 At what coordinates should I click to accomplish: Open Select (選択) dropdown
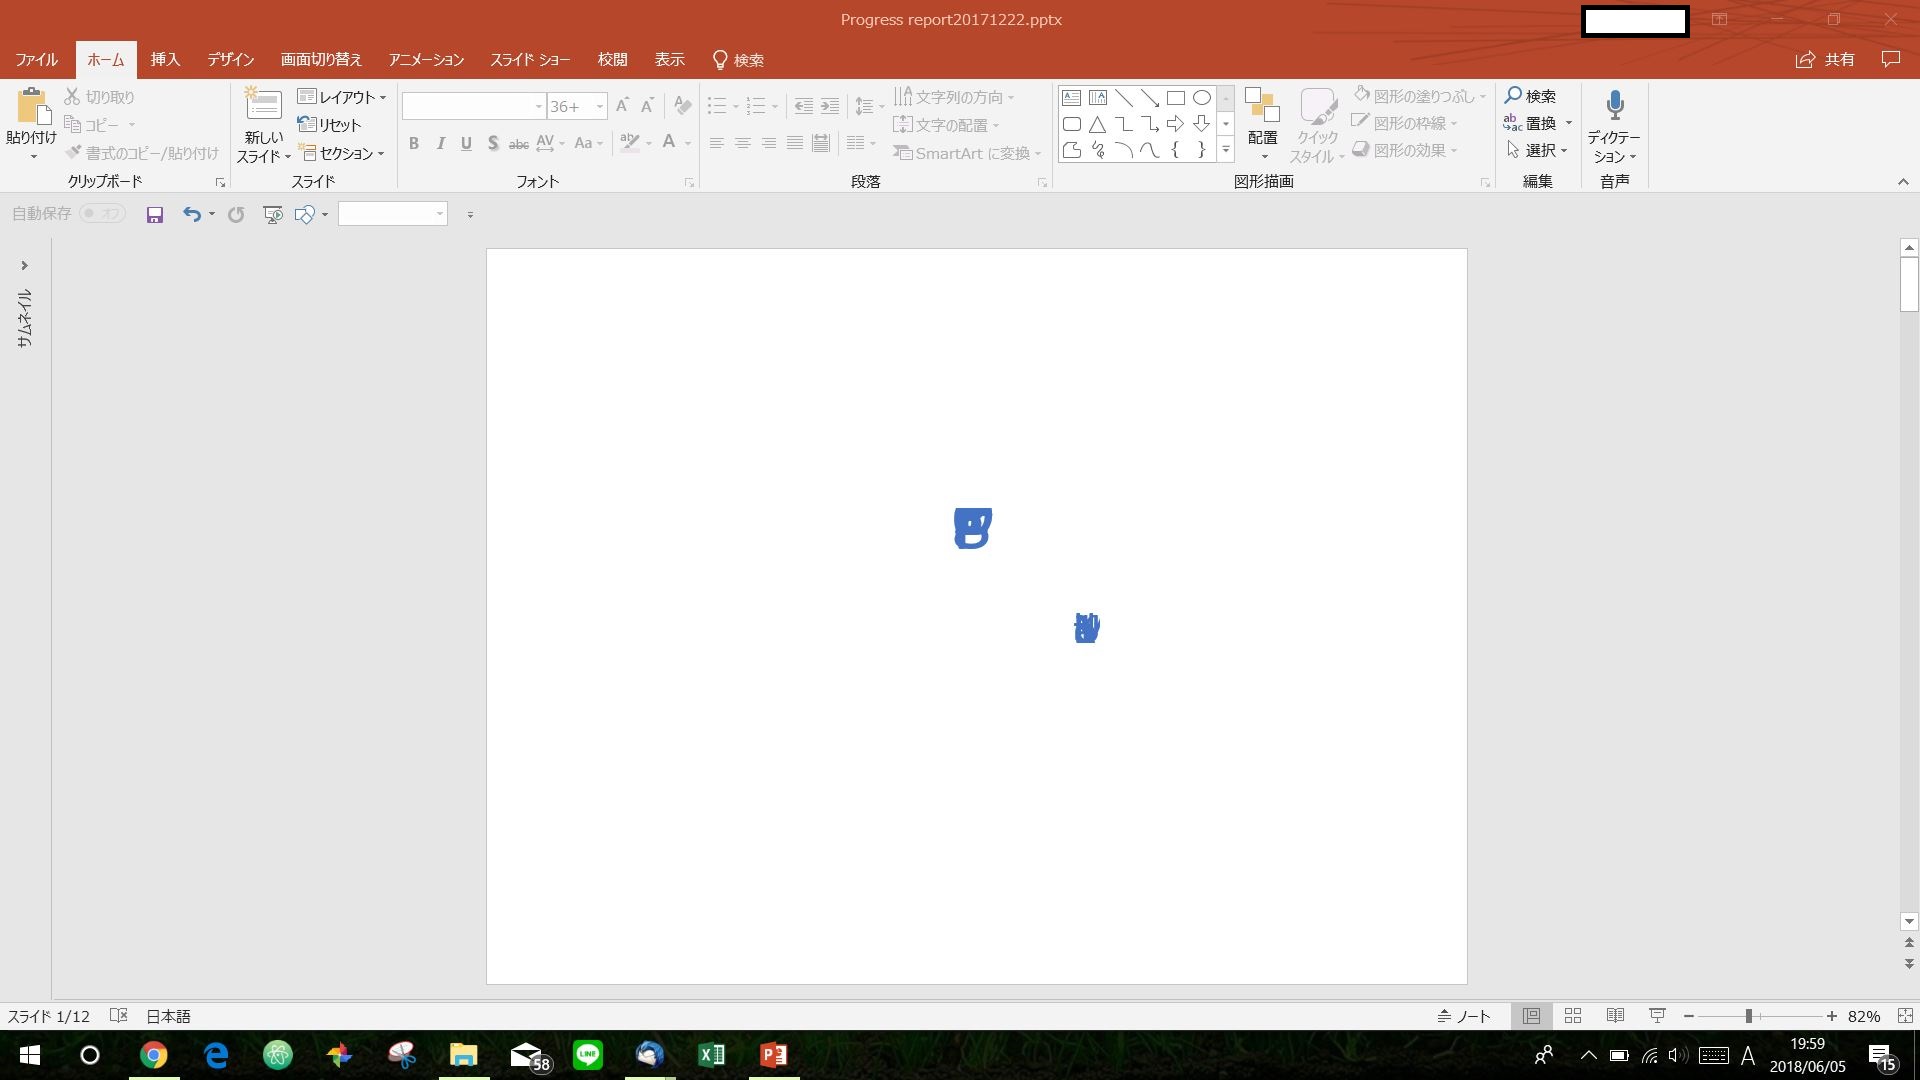(1539, 150)
